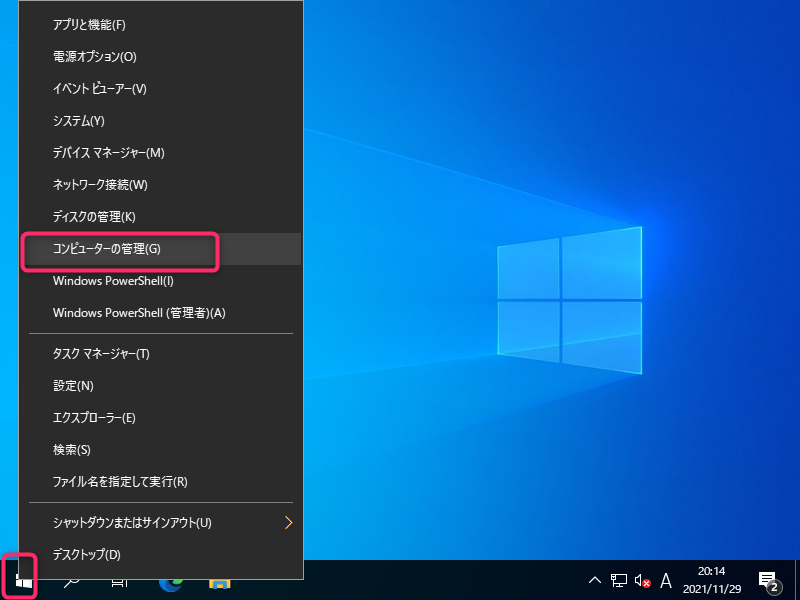Select 電源オプション(O) menu entry
Image resolution: width=800 pixels, height=600 pixels.
point(161,57)
